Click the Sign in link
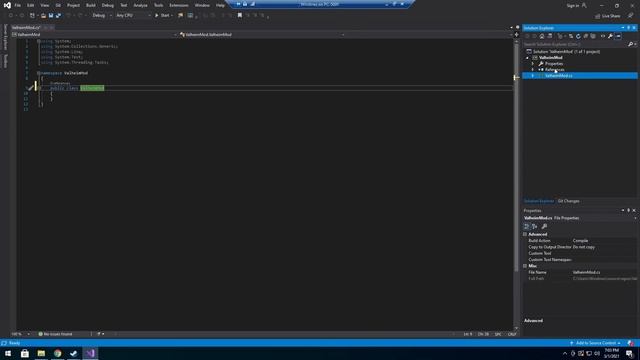This screenshot has height=360, width=640. pos(576,5)
